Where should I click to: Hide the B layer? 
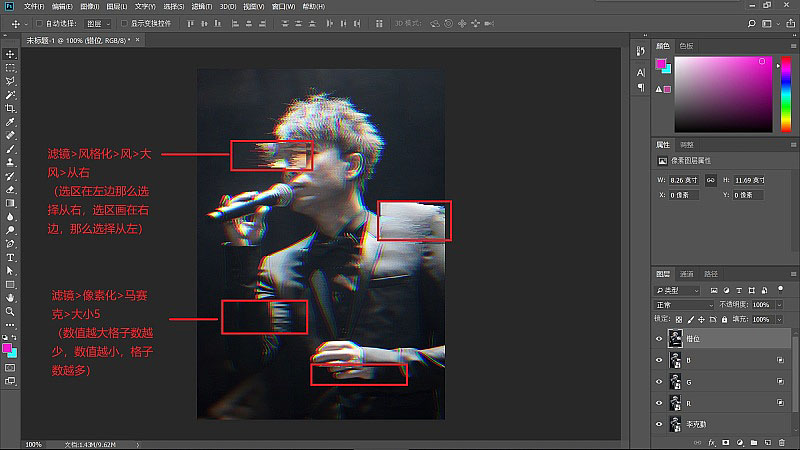tap(659, 360)
